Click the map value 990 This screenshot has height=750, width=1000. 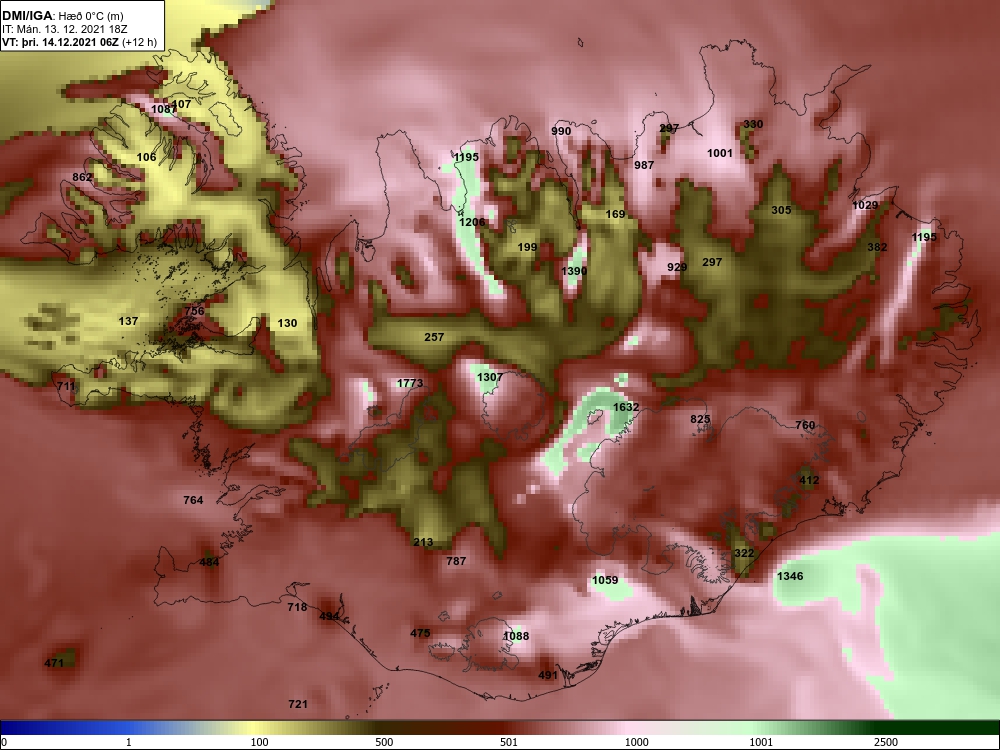[561, 131]
